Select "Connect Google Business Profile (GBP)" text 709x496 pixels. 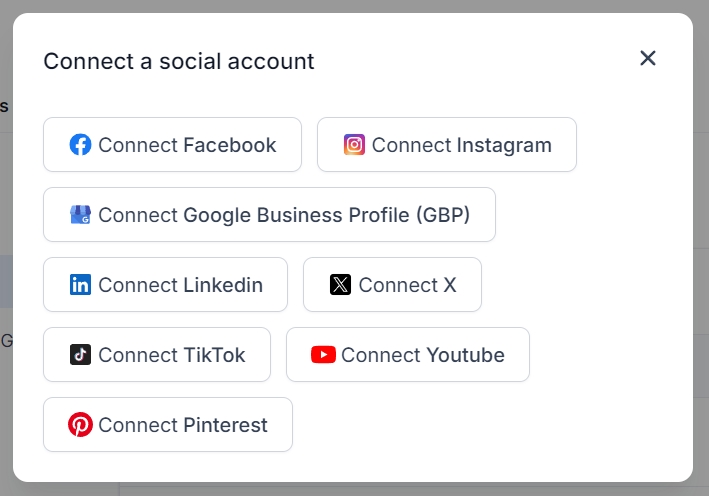pyautogui.click(x=284, y=215)
